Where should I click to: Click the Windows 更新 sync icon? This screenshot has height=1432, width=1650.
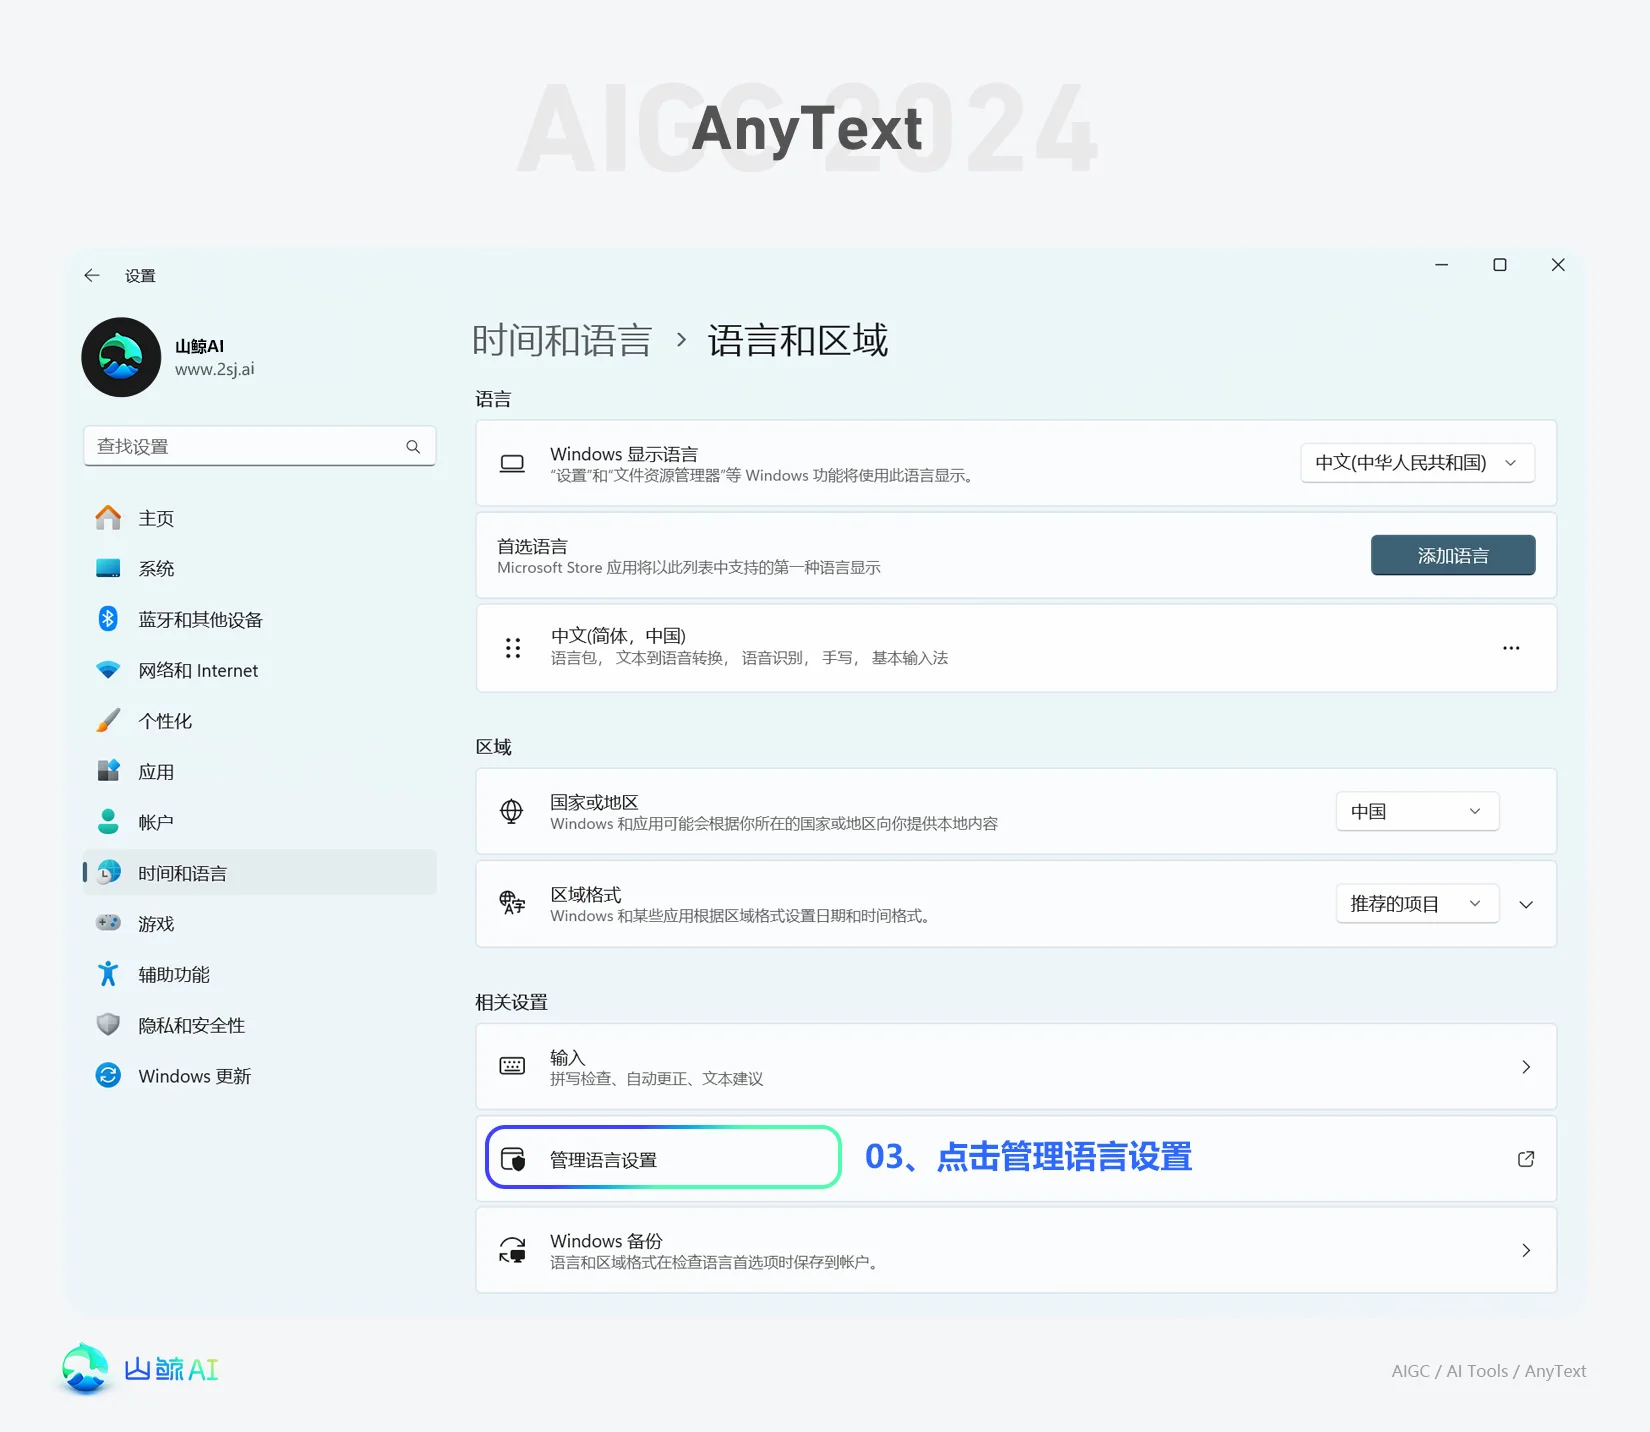point(108,1076)
